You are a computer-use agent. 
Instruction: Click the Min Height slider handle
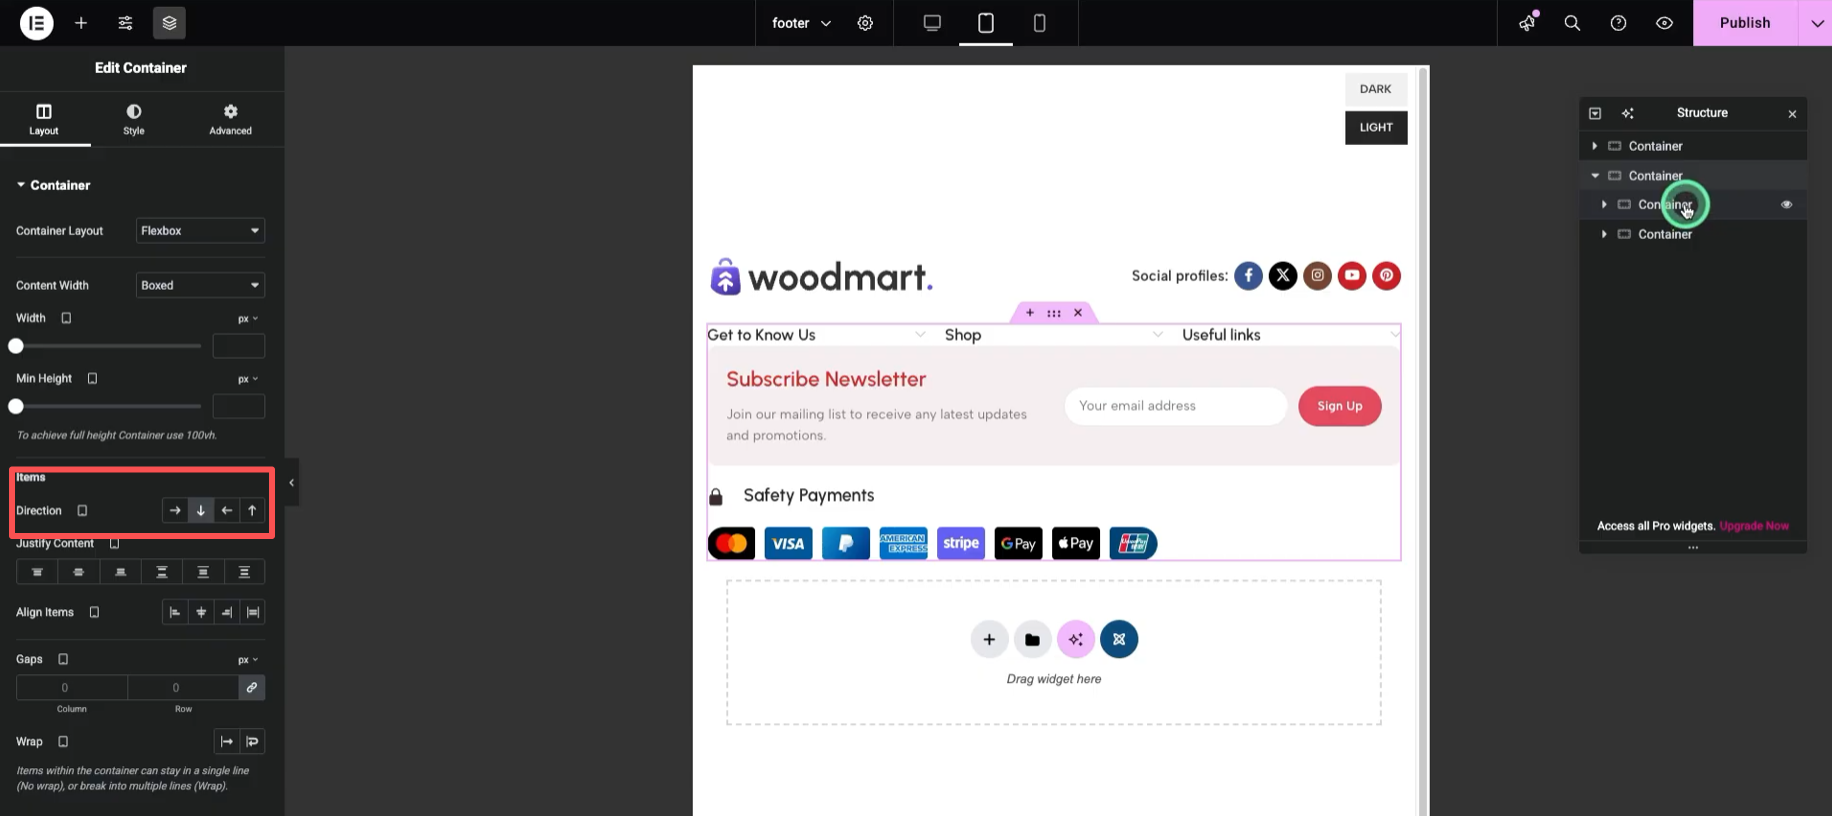pyautogui.click(x=16, y=406)
